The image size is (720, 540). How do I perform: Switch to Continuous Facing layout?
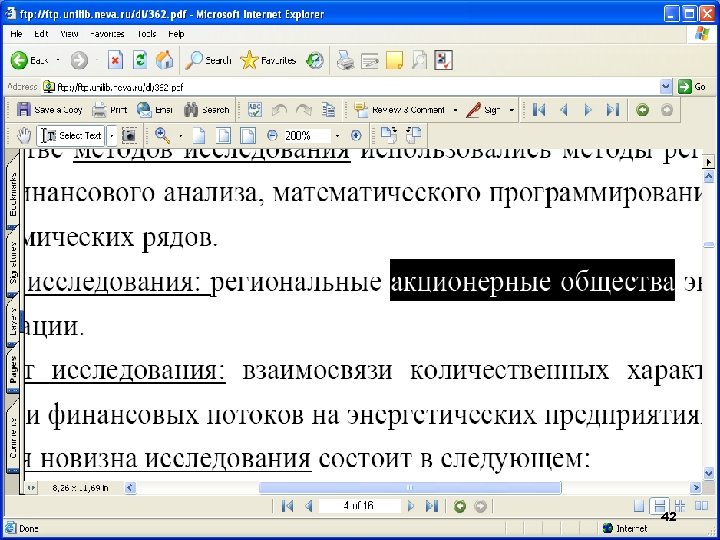click(680, 506)
